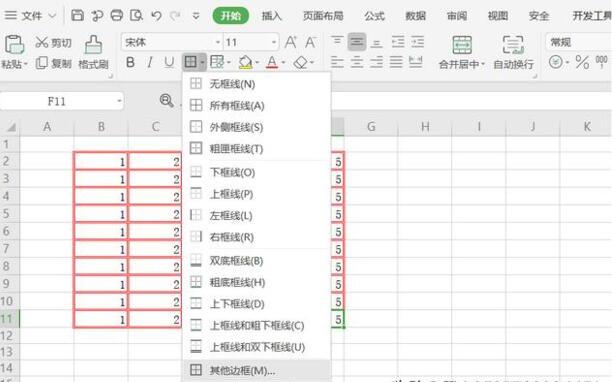Click increase indent icon
This screenshot has width=612, height=382.
[417, 41]
